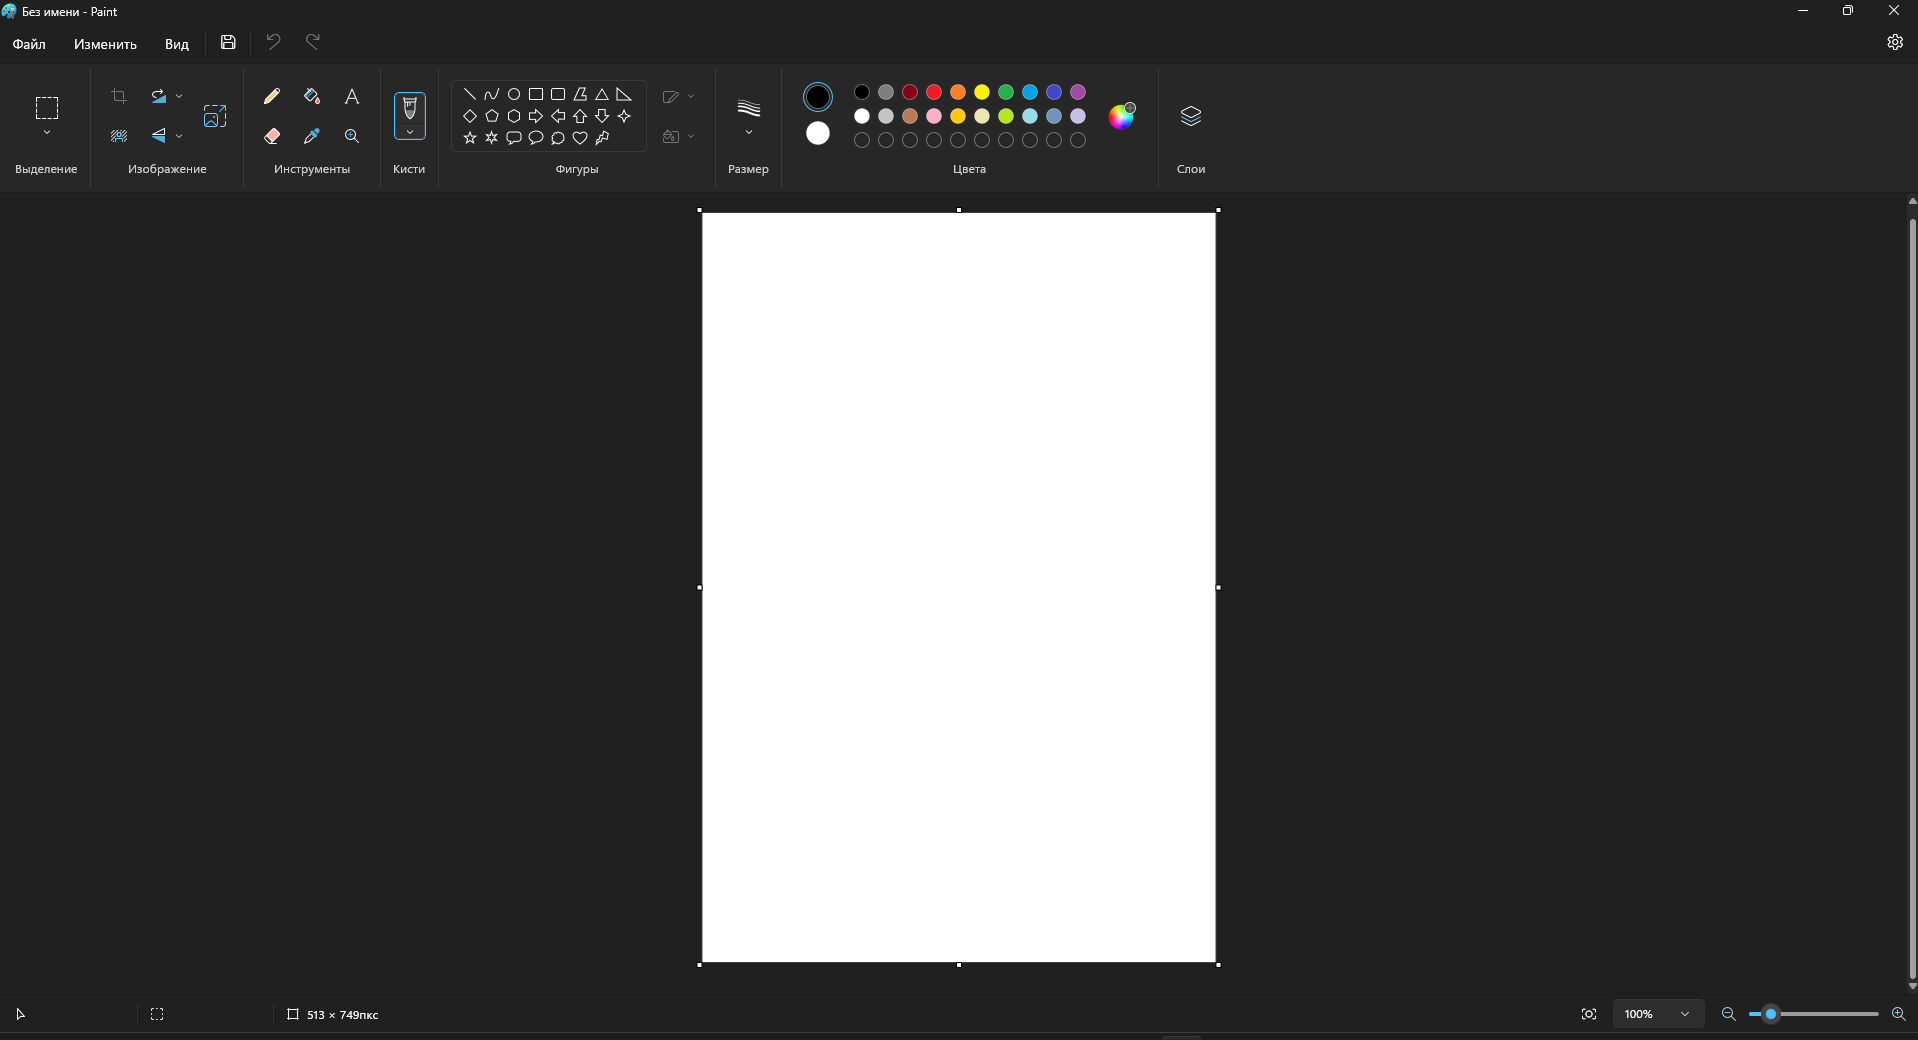Expand the flip options dropdown arrow
This screenshot has height=1040, width=1918.
tap(179, 136)
